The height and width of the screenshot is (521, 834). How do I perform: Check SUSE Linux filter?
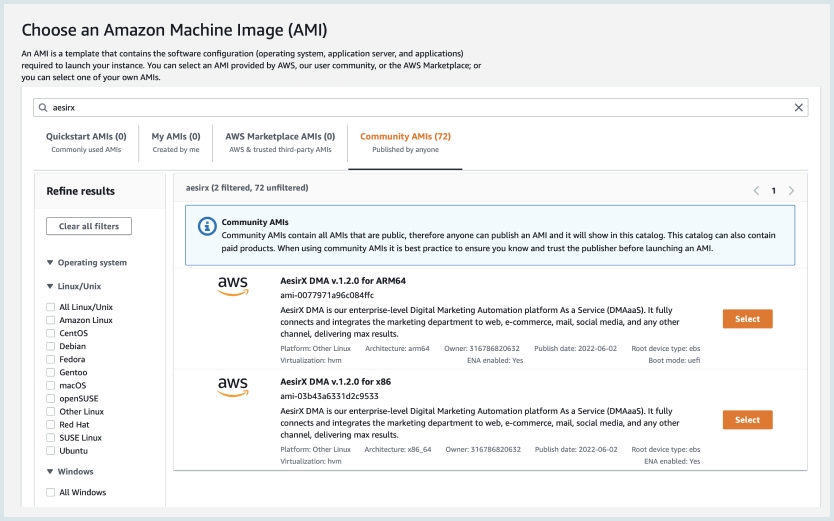[51, 438]
